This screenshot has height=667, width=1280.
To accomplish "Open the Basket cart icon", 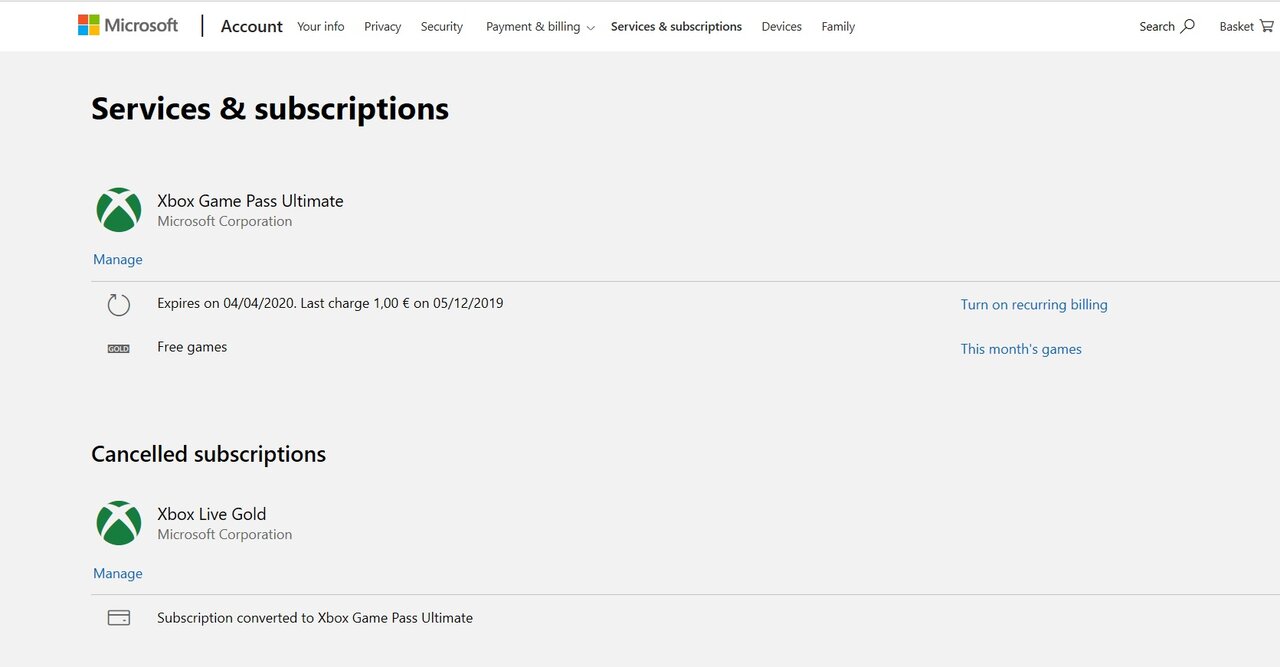I will pos(1267,26).
